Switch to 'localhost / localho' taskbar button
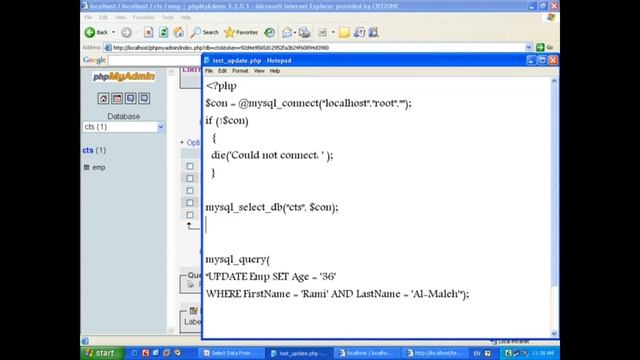The width and height of the screenshot is (640, 360). [367, 353]
